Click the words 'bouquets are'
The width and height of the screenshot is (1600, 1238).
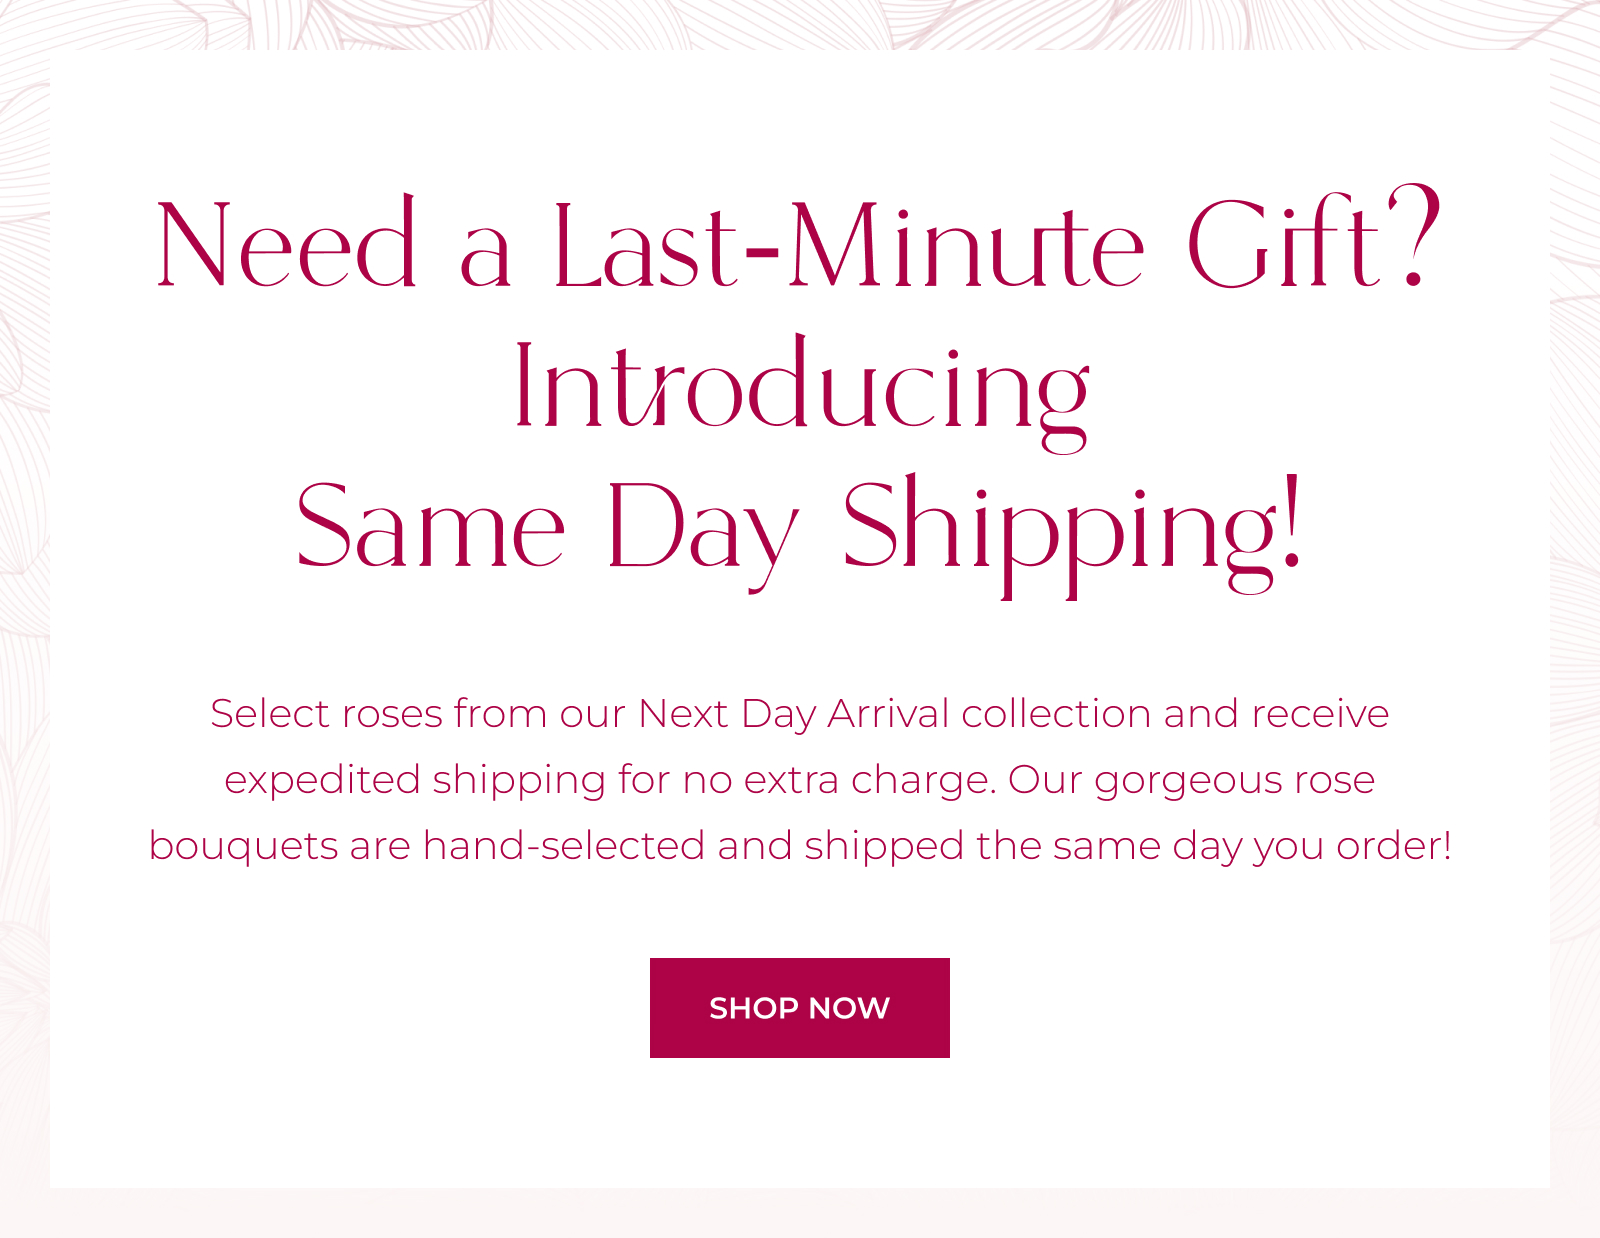point(280,846)
